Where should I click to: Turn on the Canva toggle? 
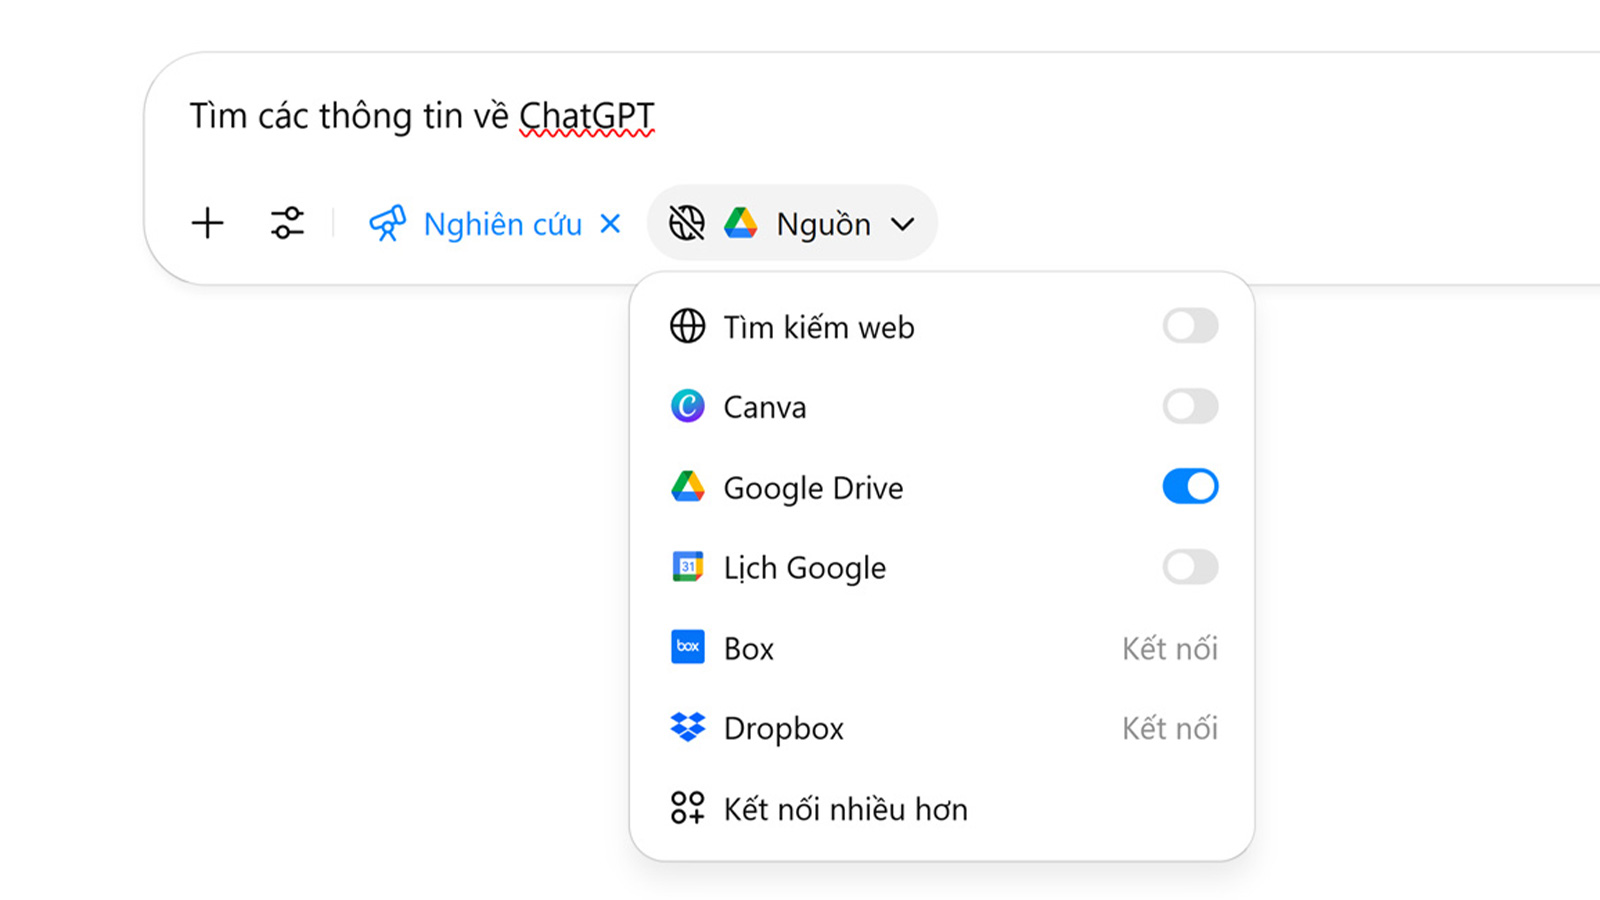coord(1190,406)
